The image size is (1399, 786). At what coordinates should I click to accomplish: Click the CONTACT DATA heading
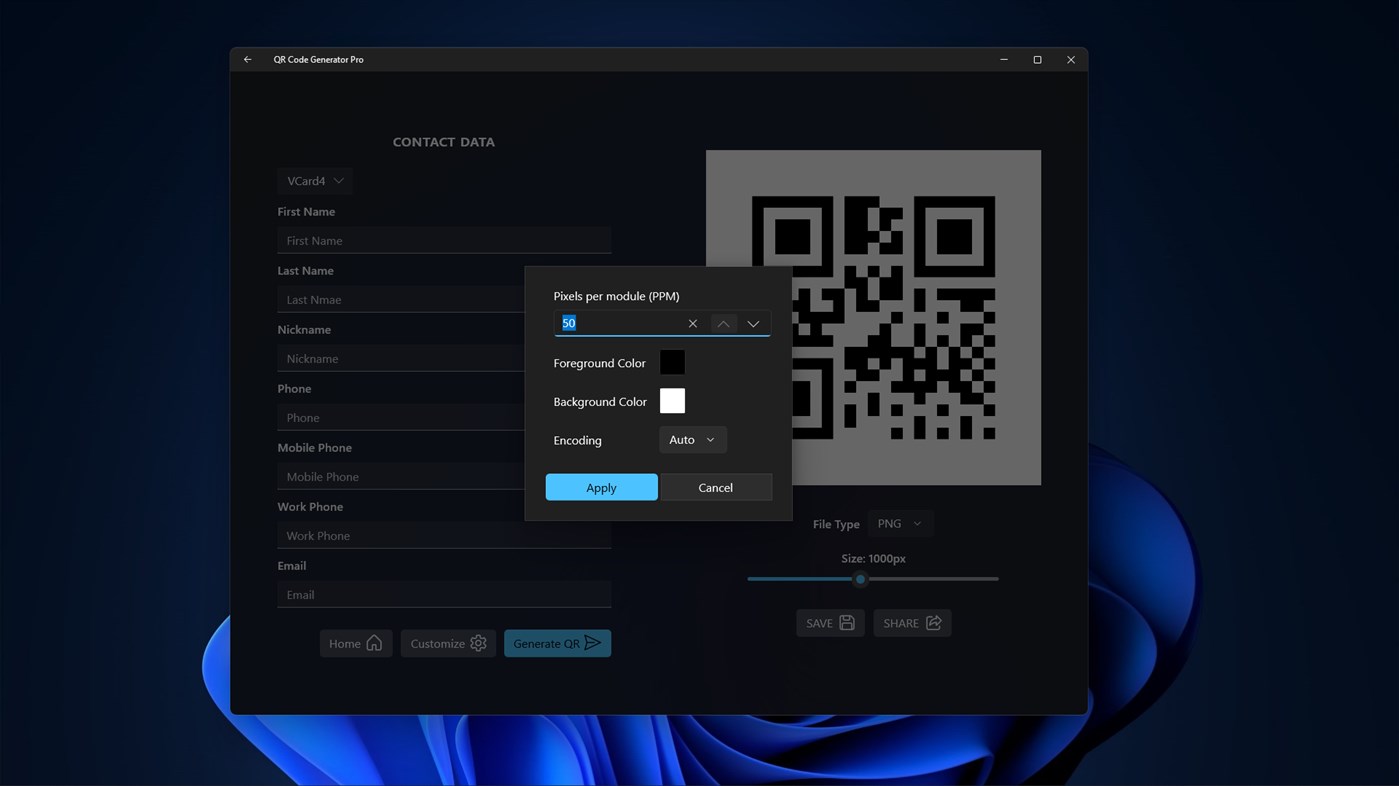point(444,142)
